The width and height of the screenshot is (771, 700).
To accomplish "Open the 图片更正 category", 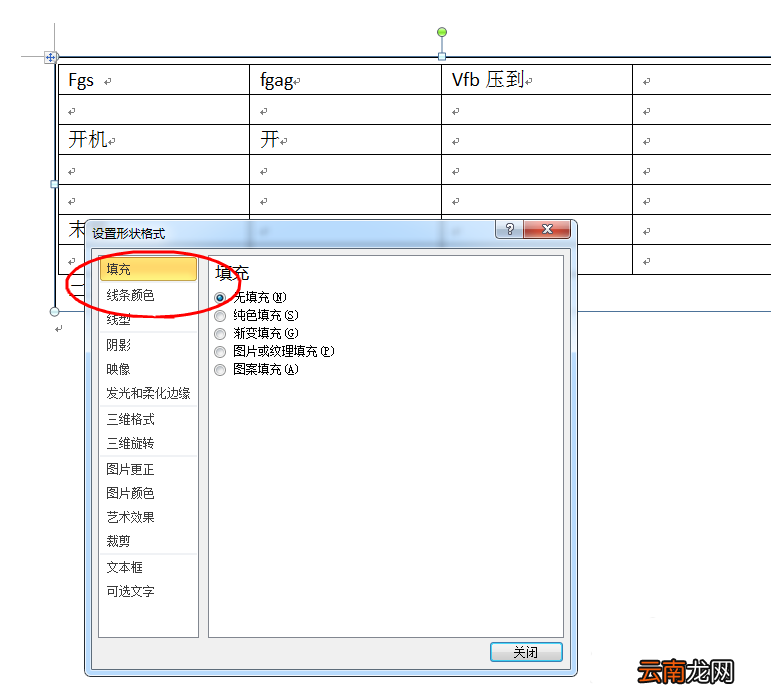I will pyautogui.click(x=148, y=469).
